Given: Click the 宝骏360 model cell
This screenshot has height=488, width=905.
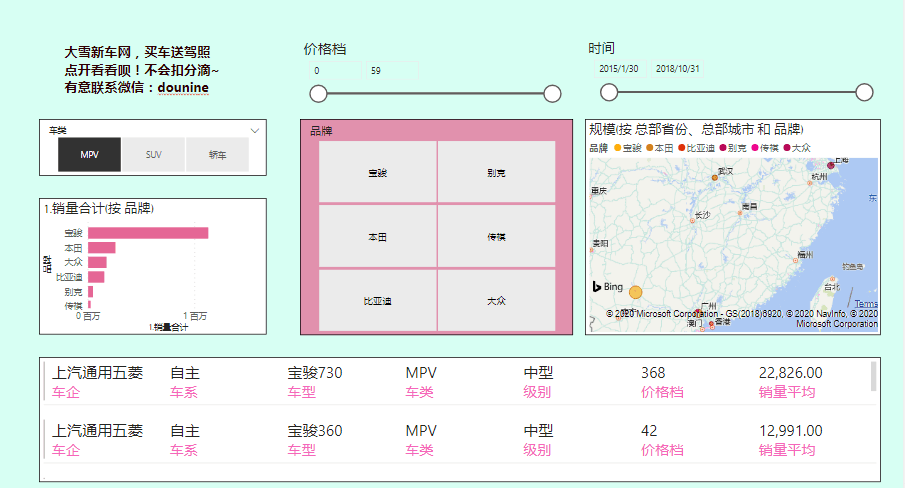Looking at the screenshot, I should [x=315, y=431].
